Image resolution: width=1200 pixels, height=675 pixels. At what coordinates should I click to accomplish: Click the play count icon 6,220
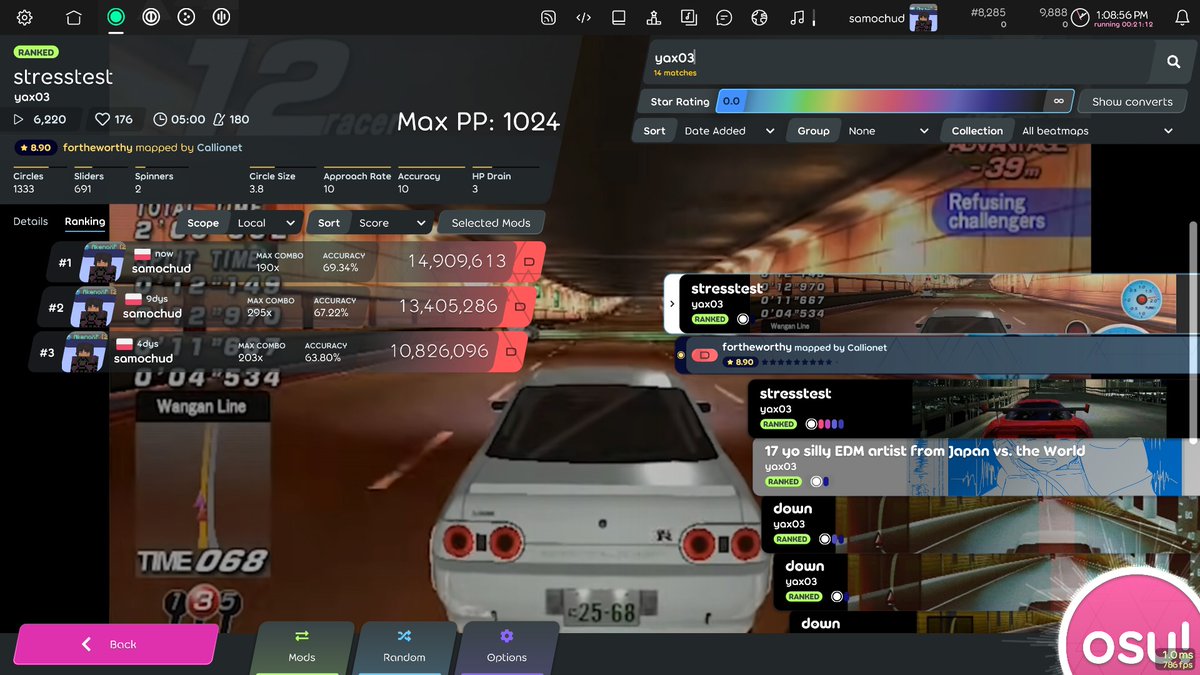[19, 119]
